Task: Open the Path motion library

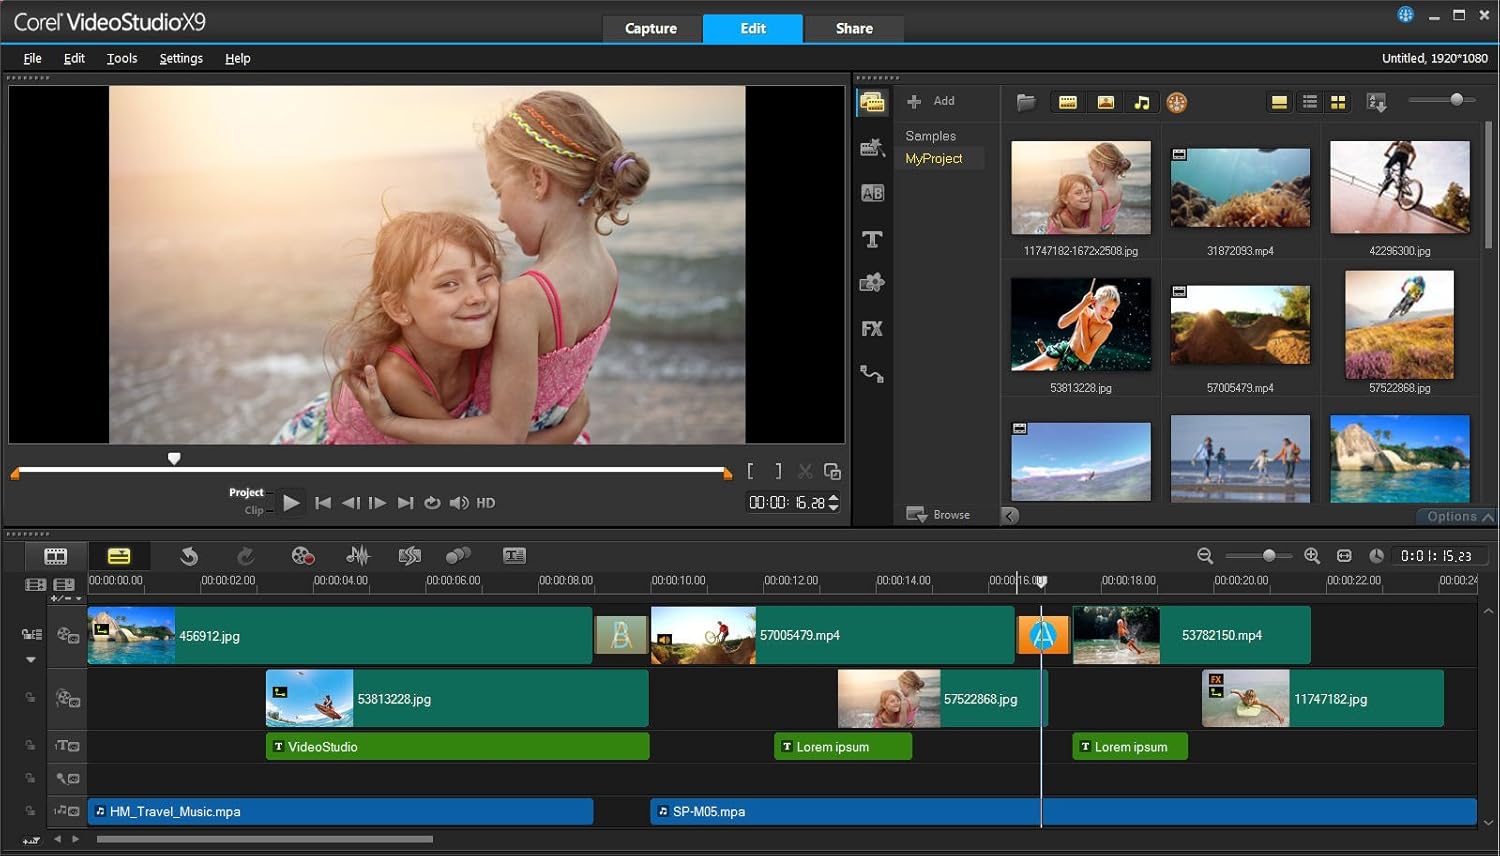Action: point(872,375)
